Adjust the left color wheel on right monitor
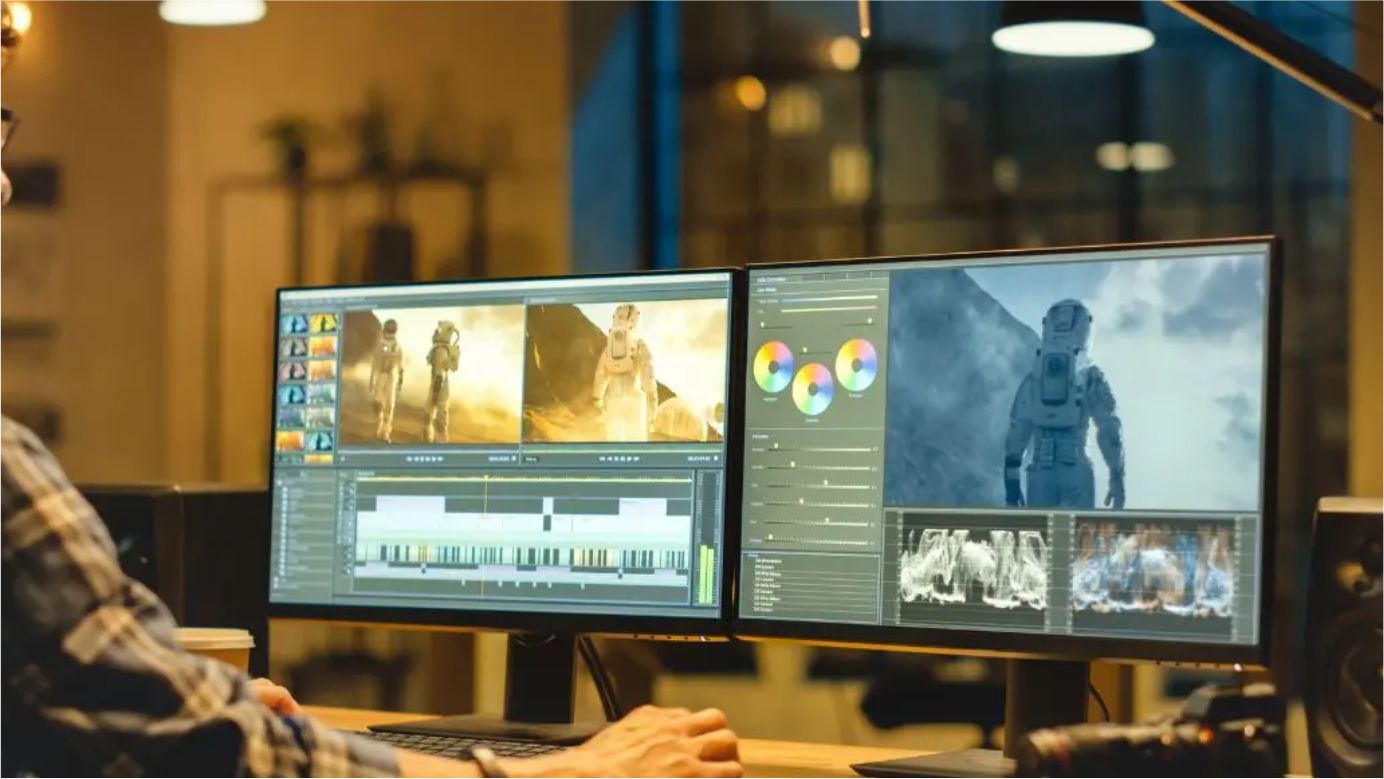Viewport: 1384px width, 779px height. pos(773,367)
